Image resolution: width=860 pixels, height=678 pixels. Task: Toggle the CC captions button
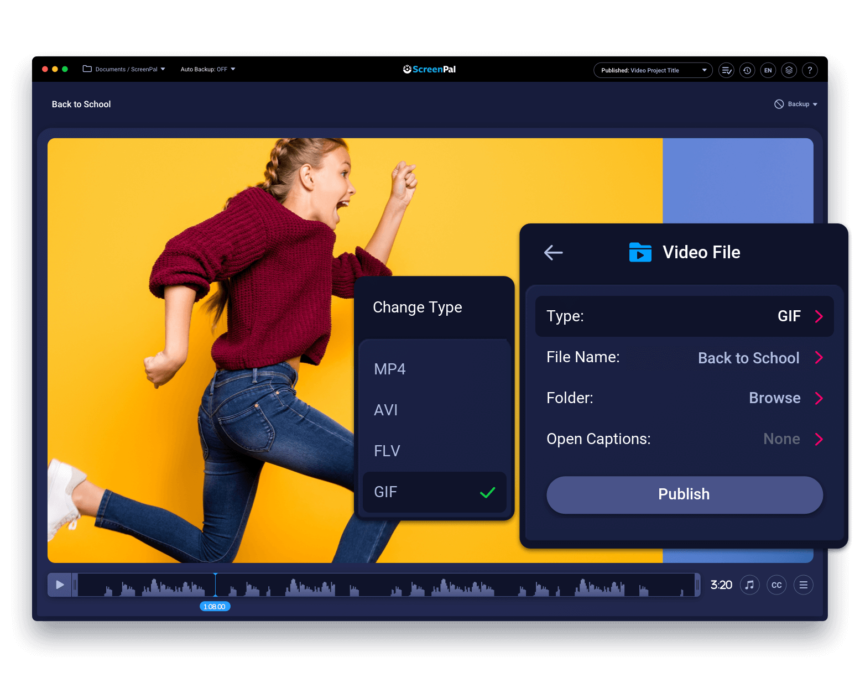tap(776, 585)
